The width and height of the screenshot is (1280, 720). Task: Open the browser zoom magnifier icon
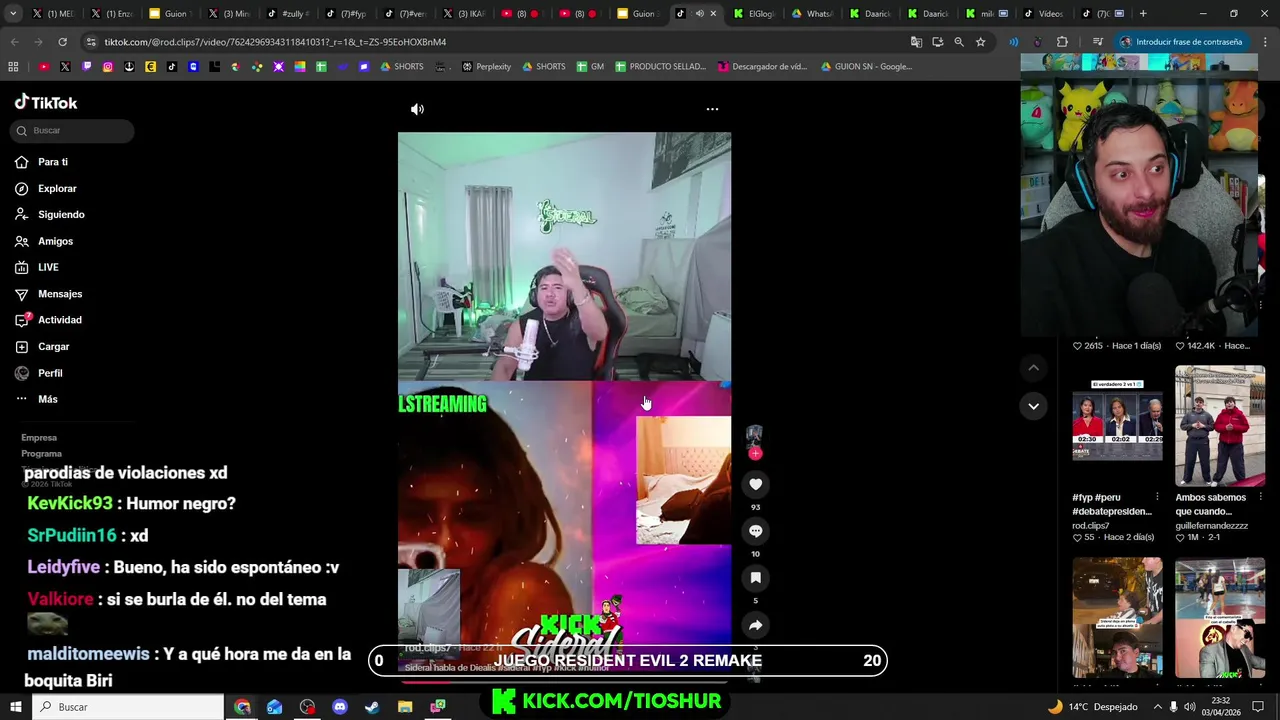959,42
